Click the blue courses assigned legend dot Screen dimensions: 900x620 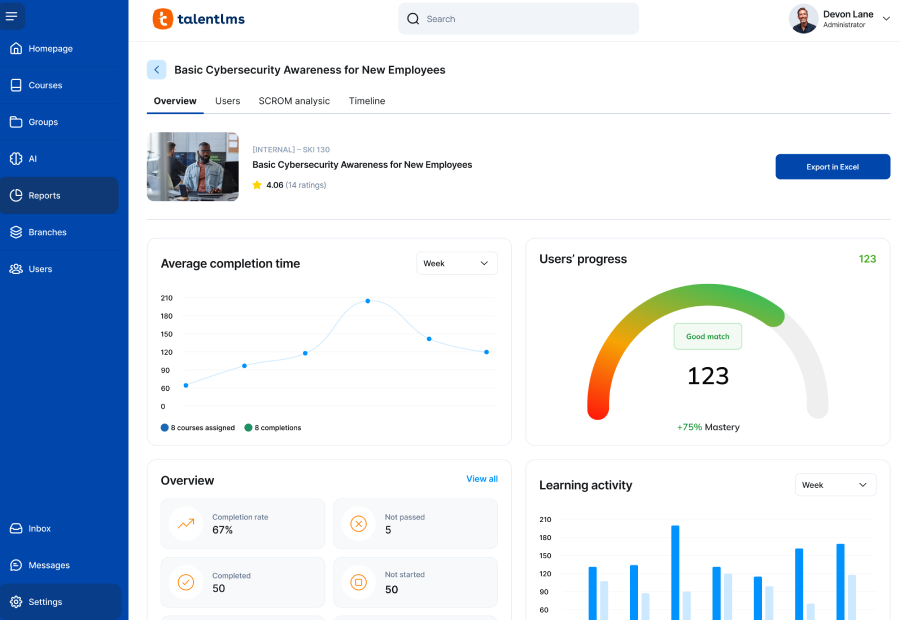(165, 428)
